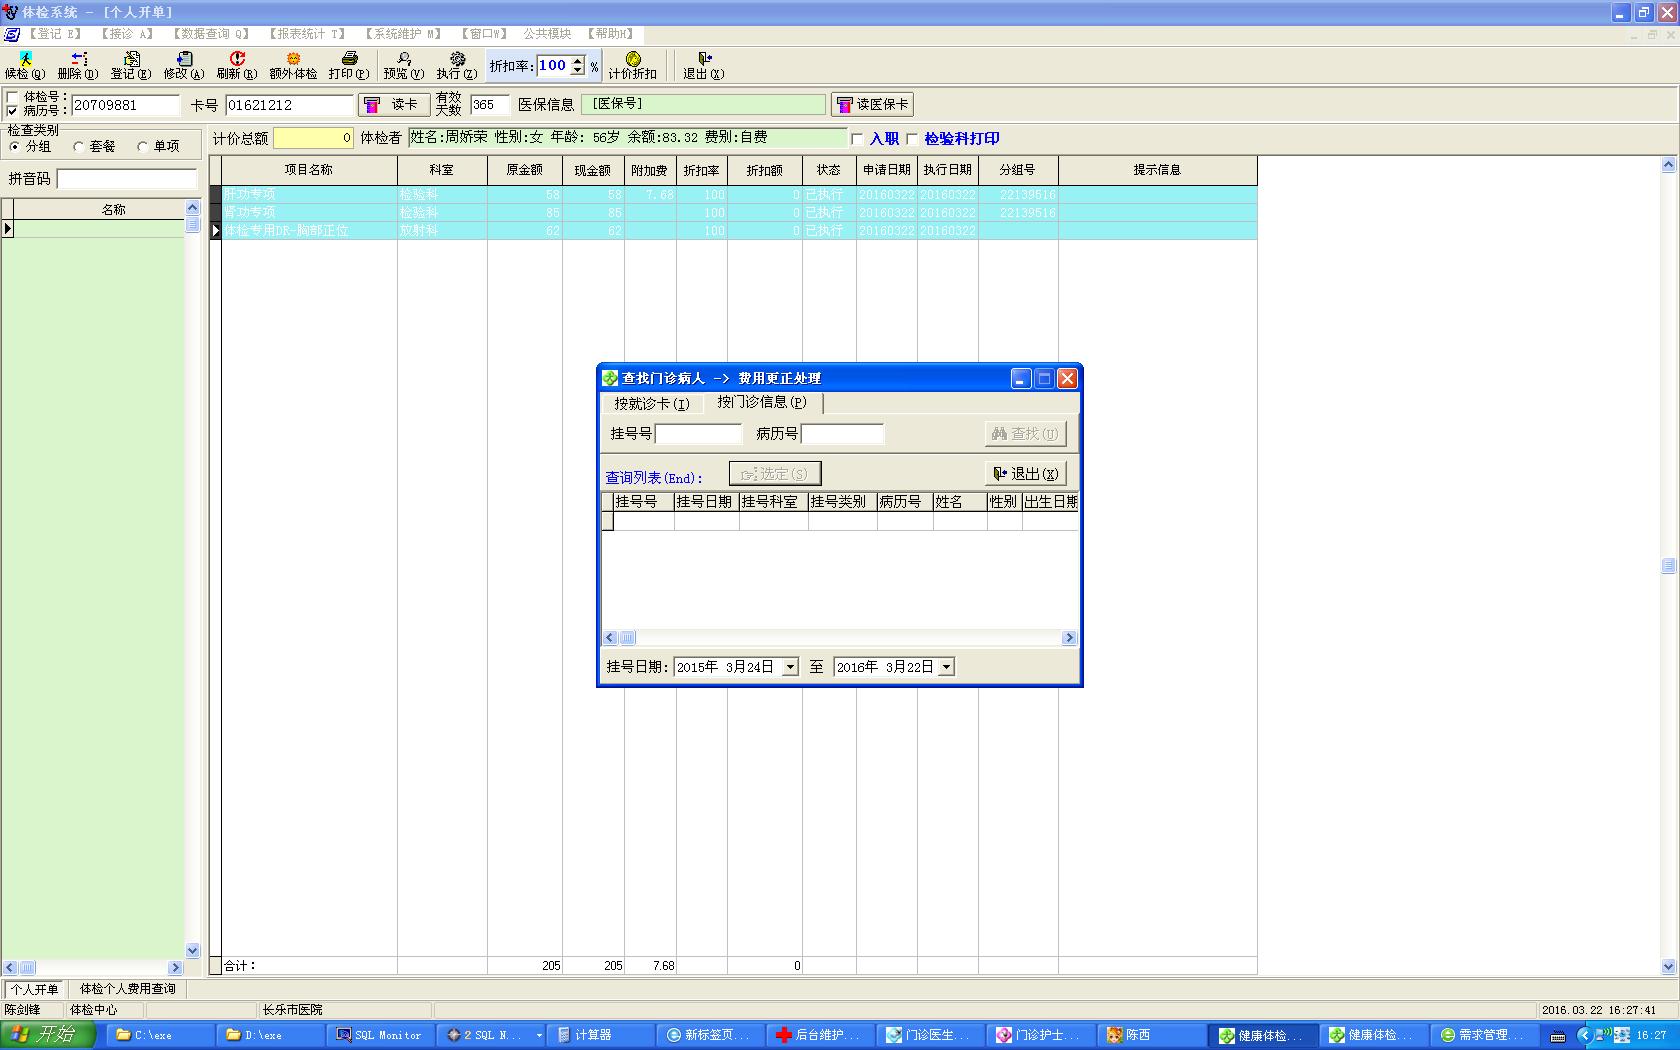Click the 预览(V) preview toolbar icon
This screenshot has width=1680, height=1050.
404,66
